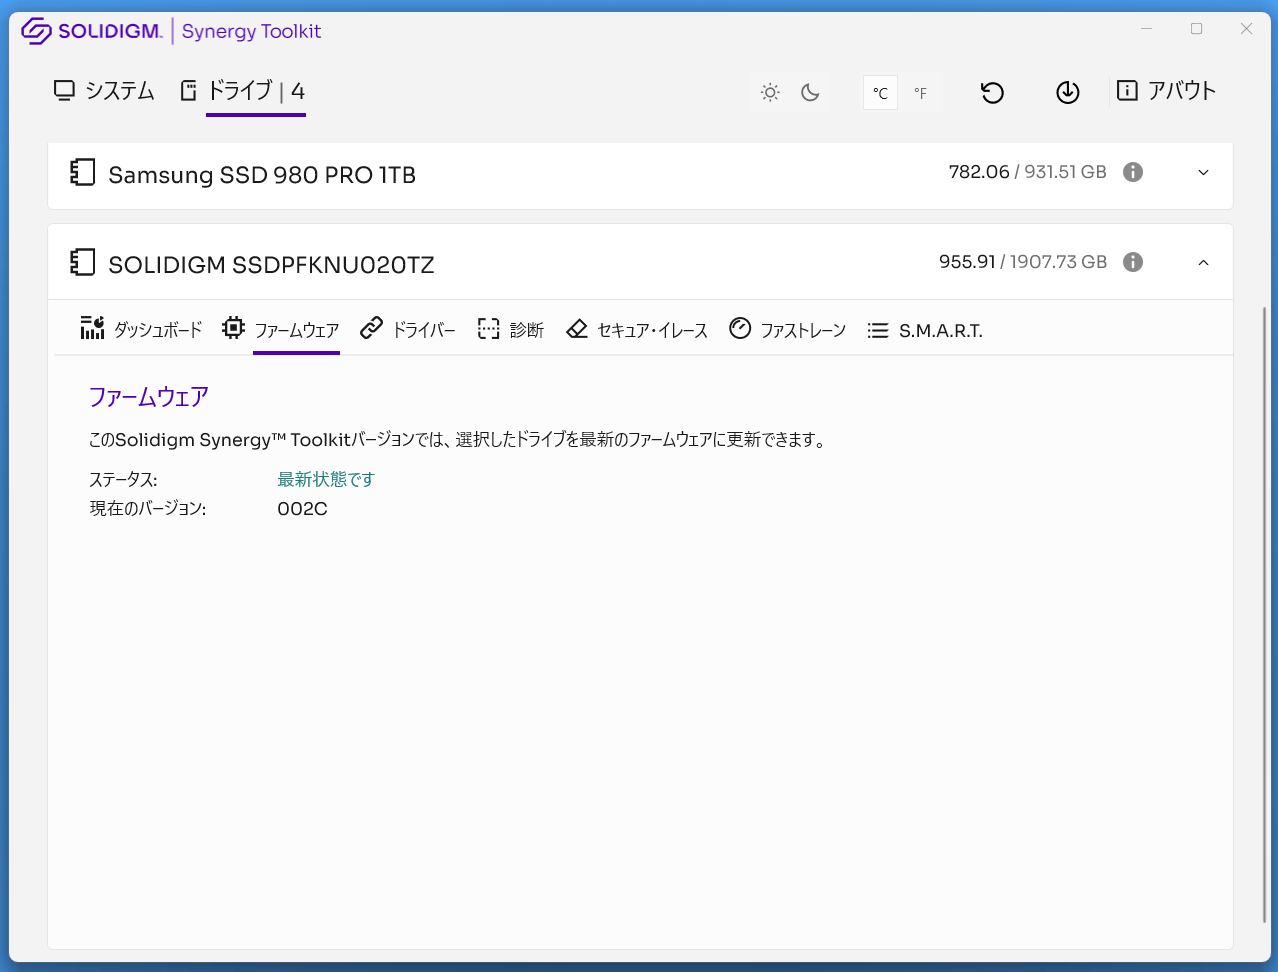
Task: Click the 955.91 / 1907.73 GB capacity text
Action: (1023, 262)
